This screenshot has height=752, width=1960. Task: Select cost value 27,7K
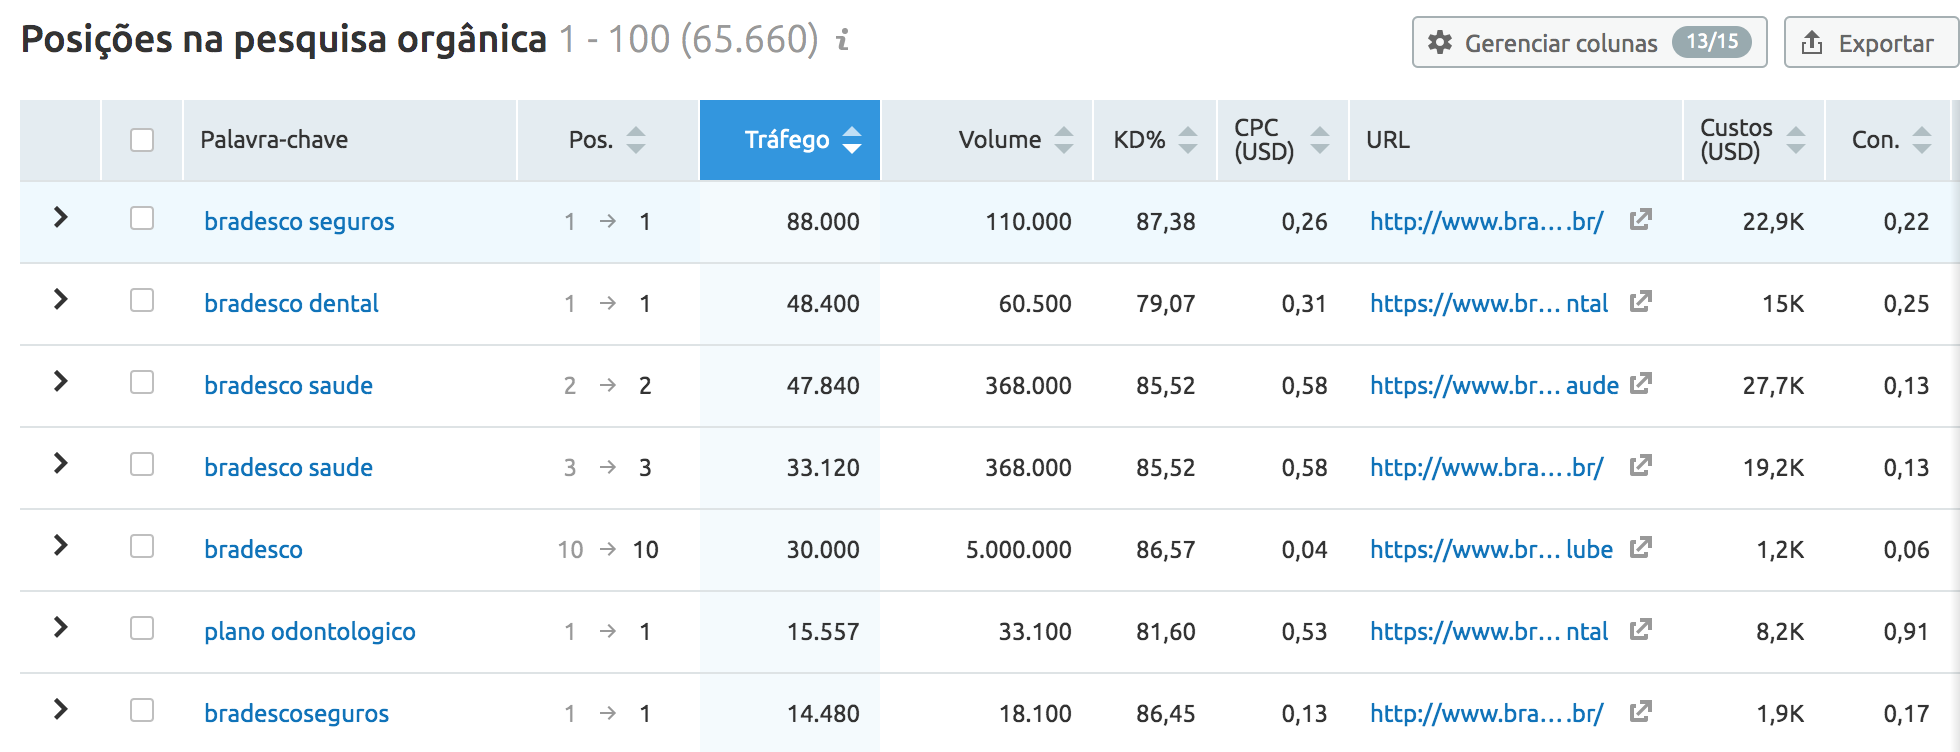tap(1773, 386)
